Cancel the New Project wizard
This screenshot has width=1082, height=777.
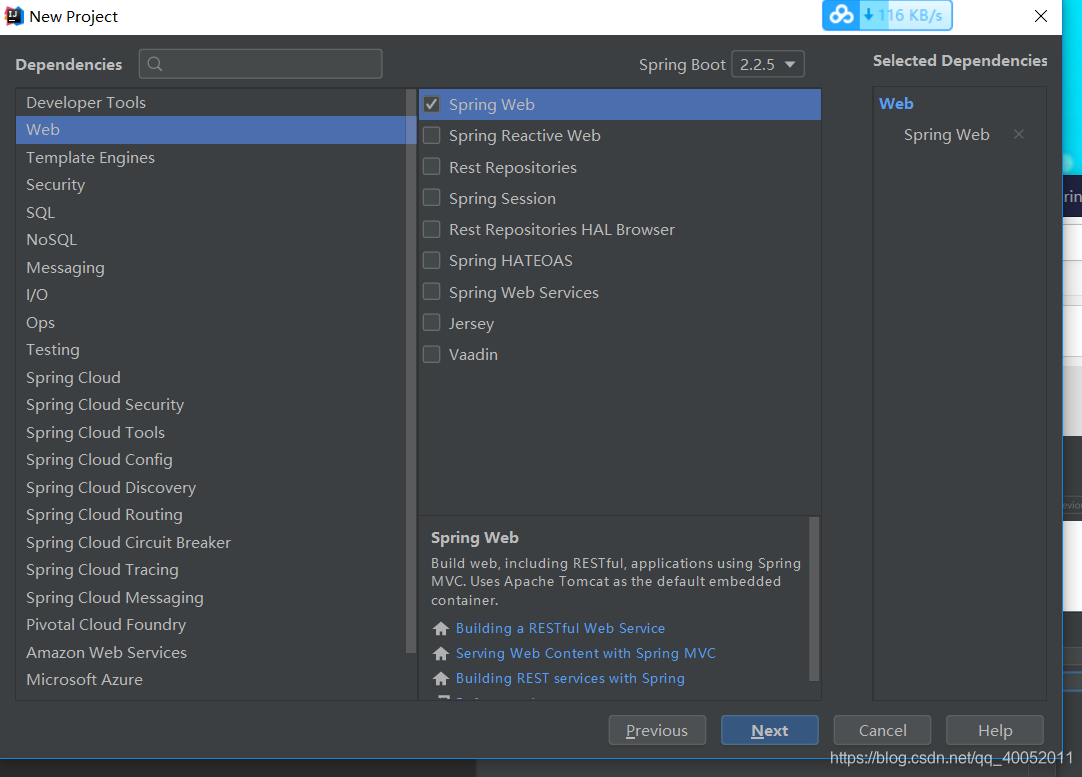pyautogui.click(x=882, y=730)
